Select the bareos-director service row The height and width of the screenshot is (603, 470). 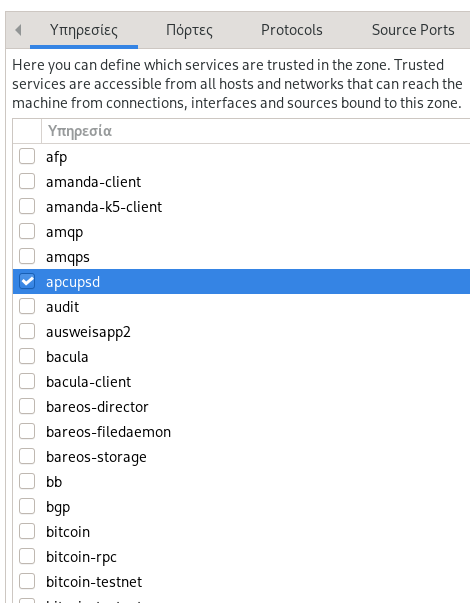pyautogui.click(x=241, y=406)
